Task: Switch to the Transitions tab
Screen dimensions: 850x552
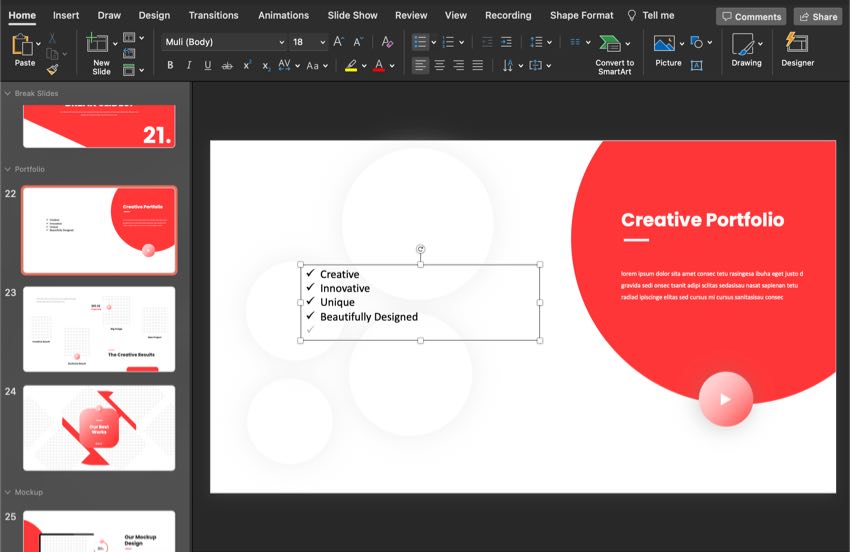Action: coord(213,15)
